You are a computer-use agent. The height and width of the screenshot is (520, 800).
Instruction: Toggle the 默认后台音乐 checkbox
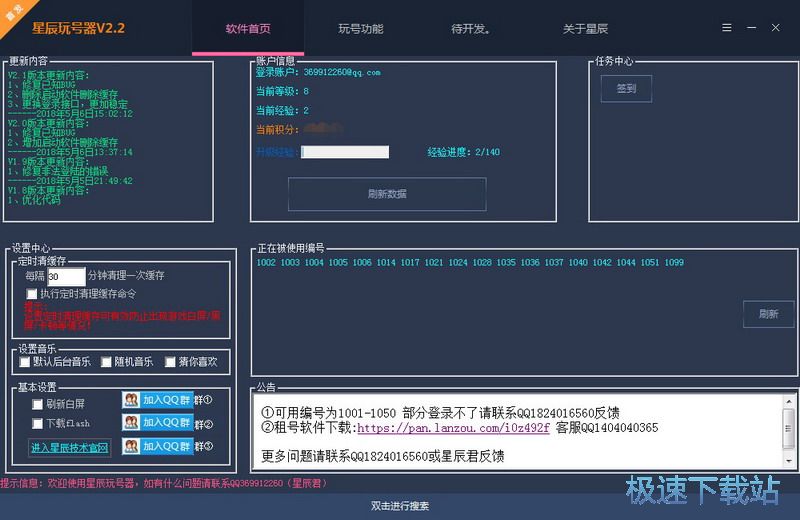25,362
